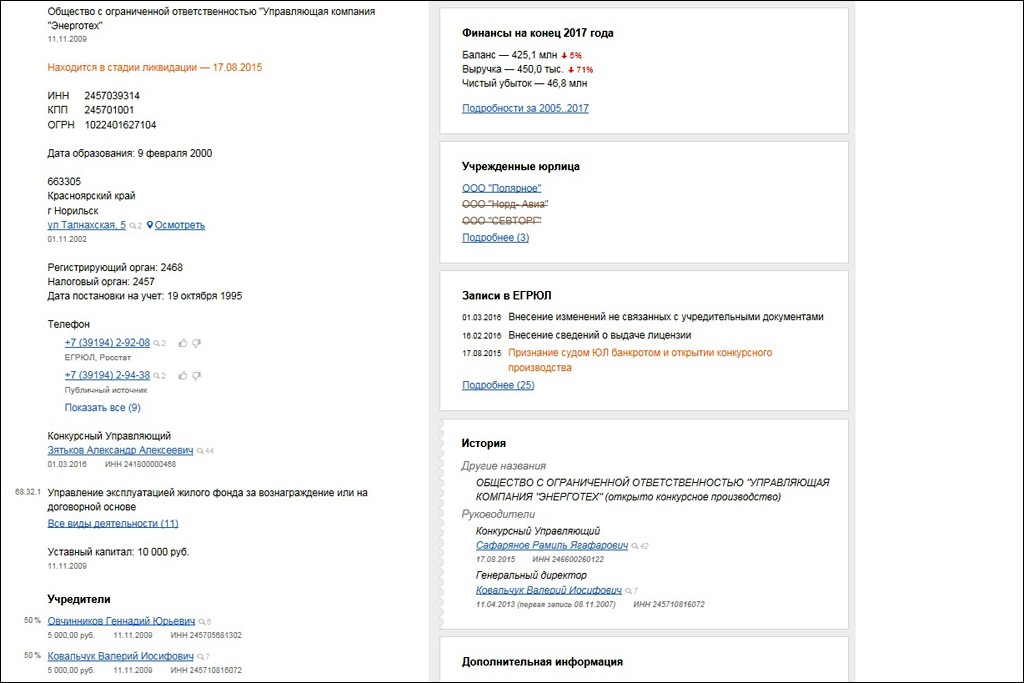Click search icon beside ул Талнахская address
Image resolution: width=1024 pixels, height=683 pixels.
pyautogui.click(x=133, y=226)
